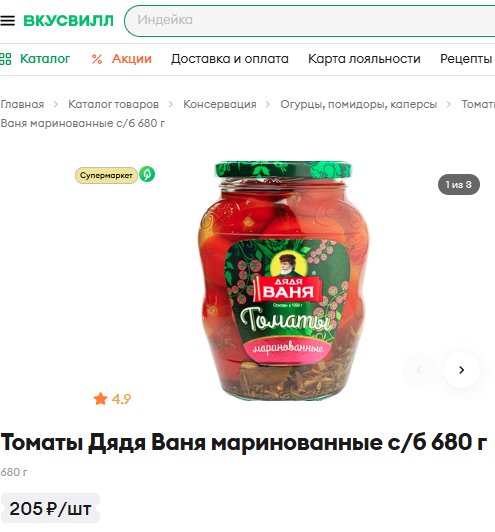The image size is (495, 532).
Task: Follow the Каталог товаров breadcrumb
Action: (113, 104)
